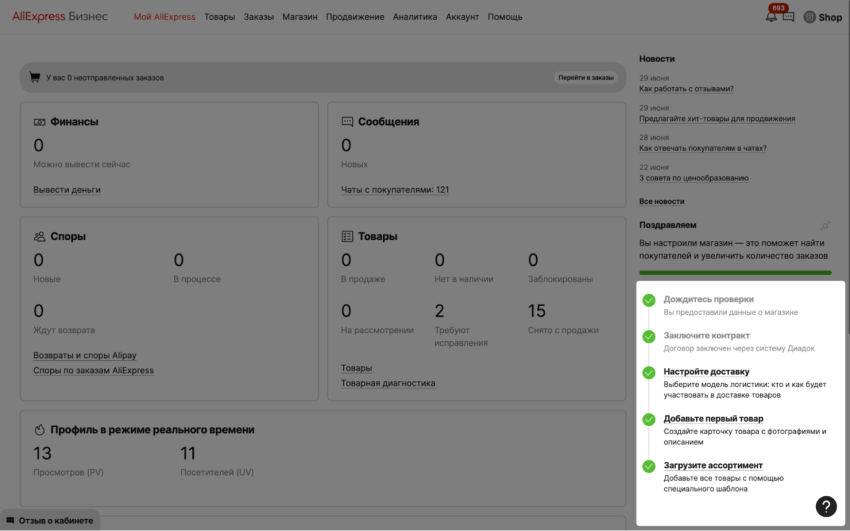Click the Настройте доставку step link
The height and width of the screenshot is (531, 850).
pyautogui.click(x=706, y=372)
